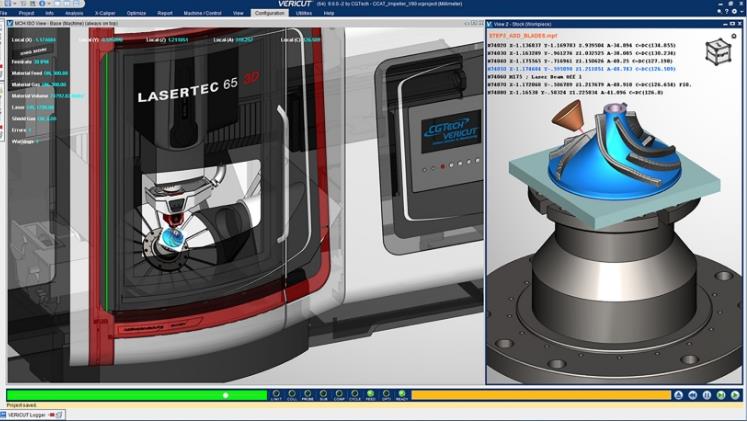Viewport: 747px width, 422px height.
Task: Switch to Machine / Control tab
Action: point(202,13)
